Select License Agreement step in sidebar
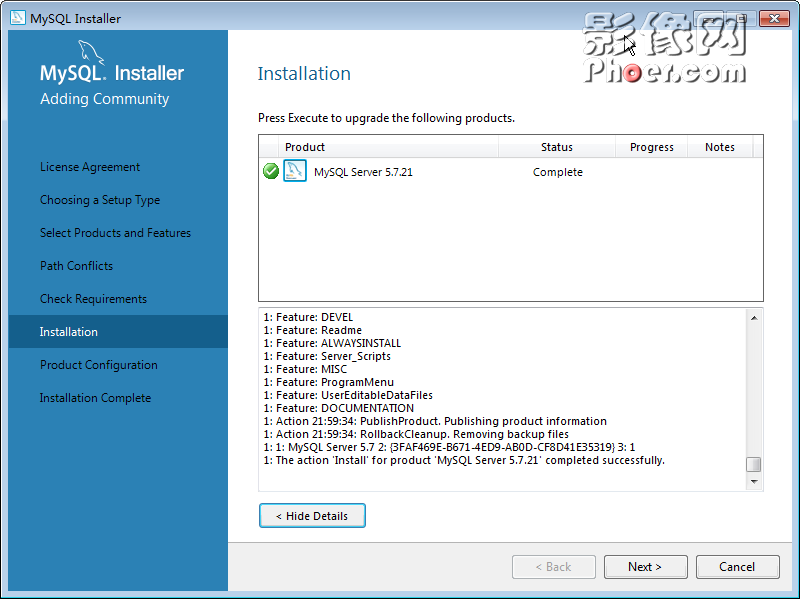This screenshot has width=800, height=599. pos(90,167)
